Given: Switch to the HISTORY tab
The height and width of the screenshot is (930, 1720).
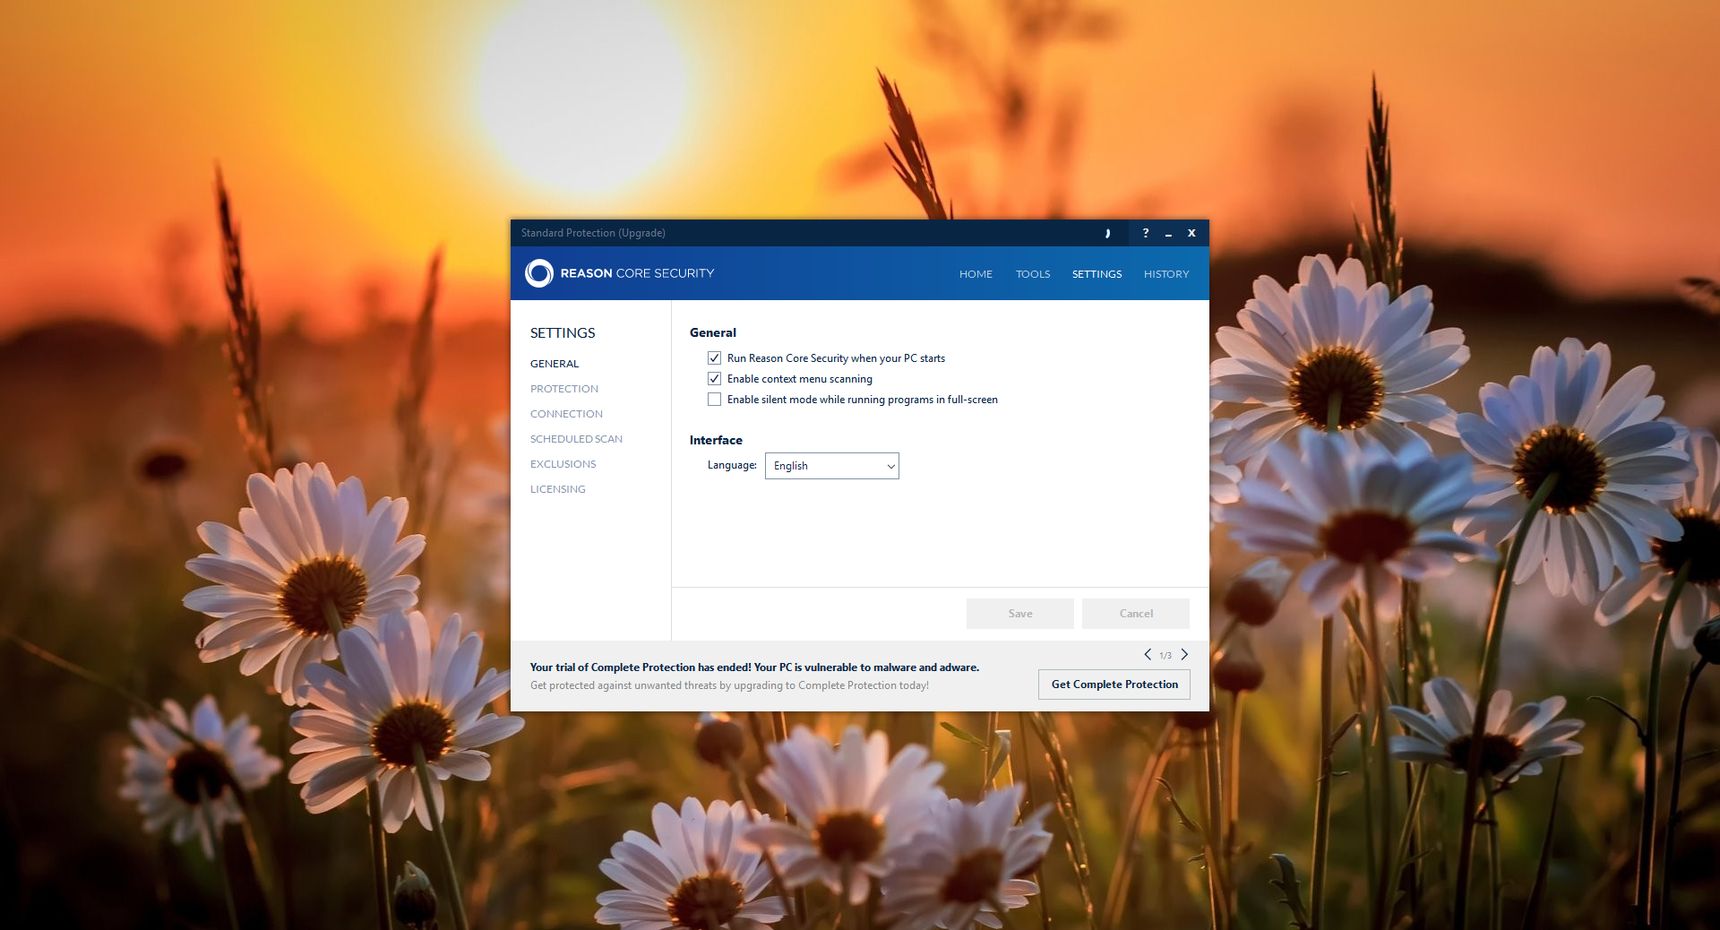Looking at the screenshot, I should pos(1166,274).
